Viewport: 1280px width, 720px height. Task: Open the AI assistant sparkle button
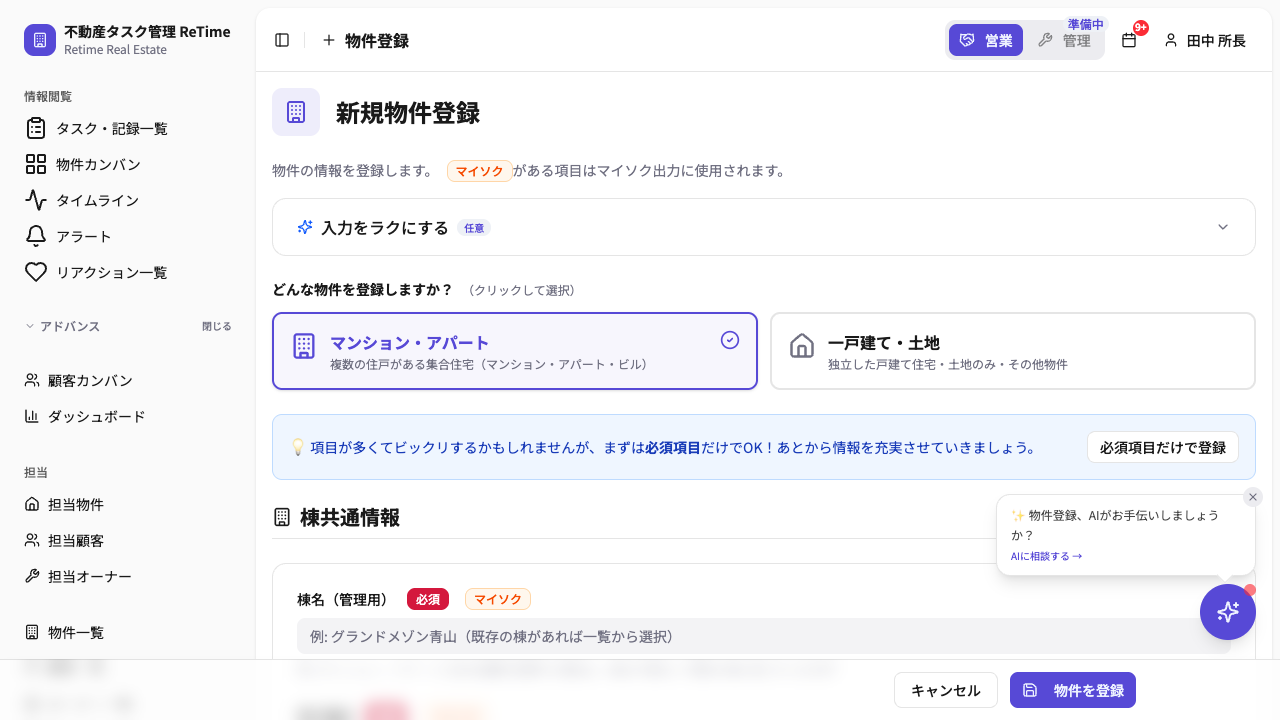1228,612
